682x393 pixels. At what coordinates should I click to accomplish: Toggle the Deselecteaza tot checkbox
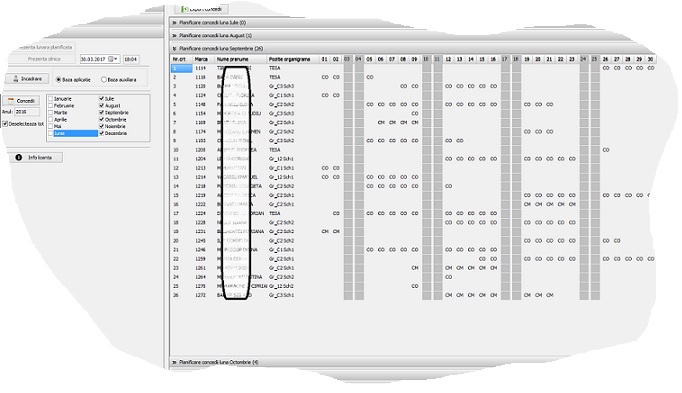coord(5,124)
